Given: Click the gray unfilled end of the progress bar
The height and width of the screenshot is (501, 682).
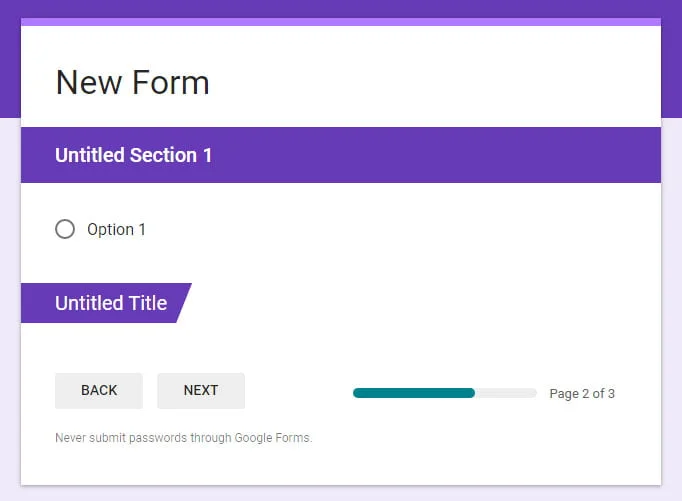Looking at the screenshot, I should [506, 393].
